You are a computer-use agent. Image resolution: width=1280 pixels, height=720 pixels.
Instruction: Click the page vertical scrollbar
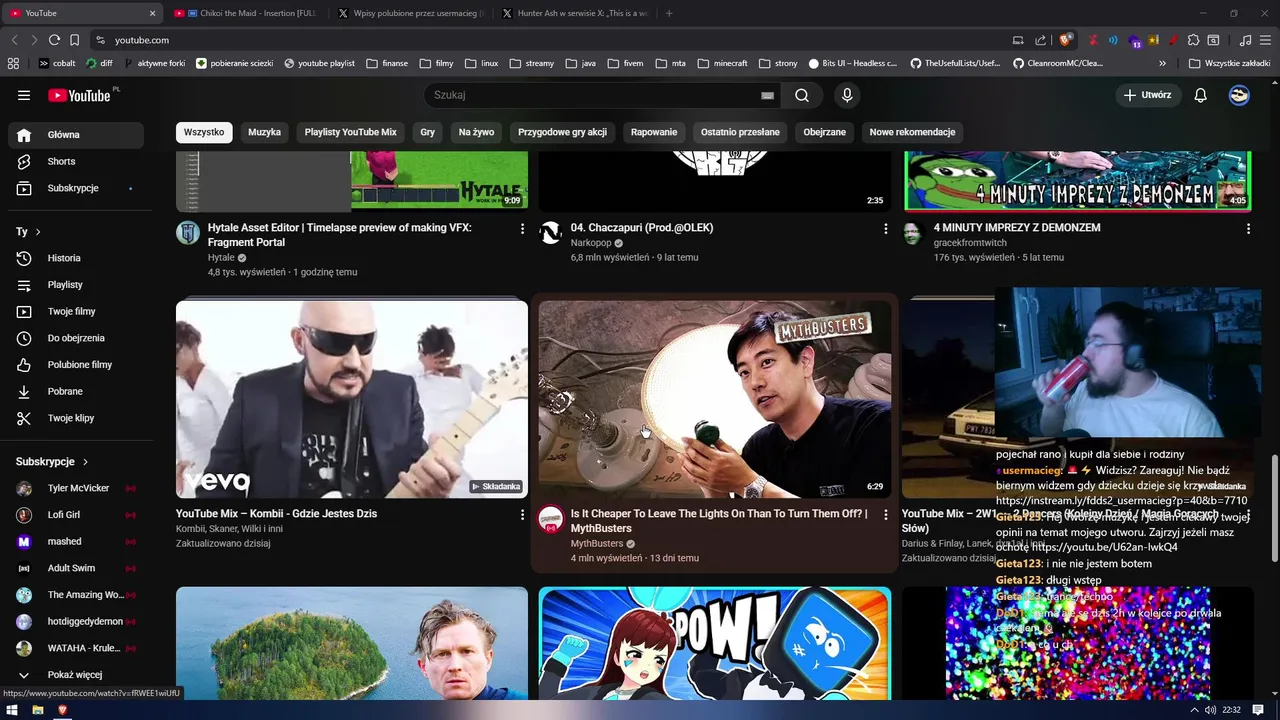(x=1274, y=508)
